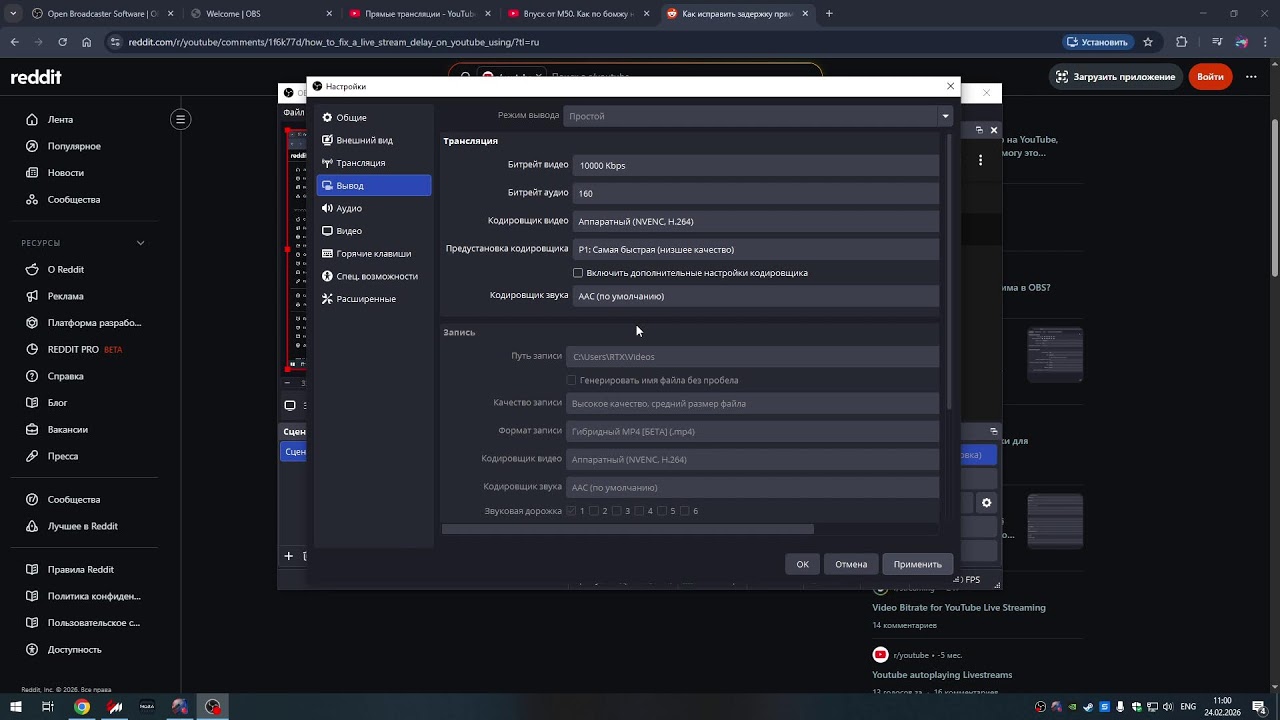1280x720 pixels.
Task: Click OK in the Настройки dialog
Action: coord(802,564)
